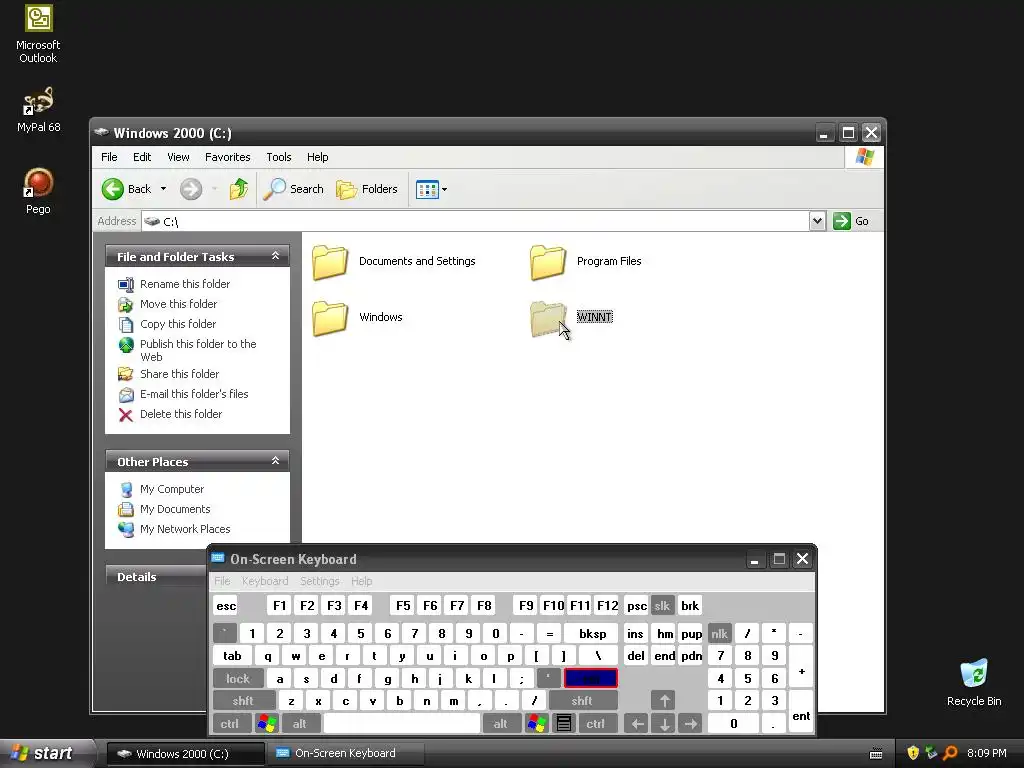This screenshot has width=1024, height=768.
Task: Open the Favorites menu
Action: 227,157
